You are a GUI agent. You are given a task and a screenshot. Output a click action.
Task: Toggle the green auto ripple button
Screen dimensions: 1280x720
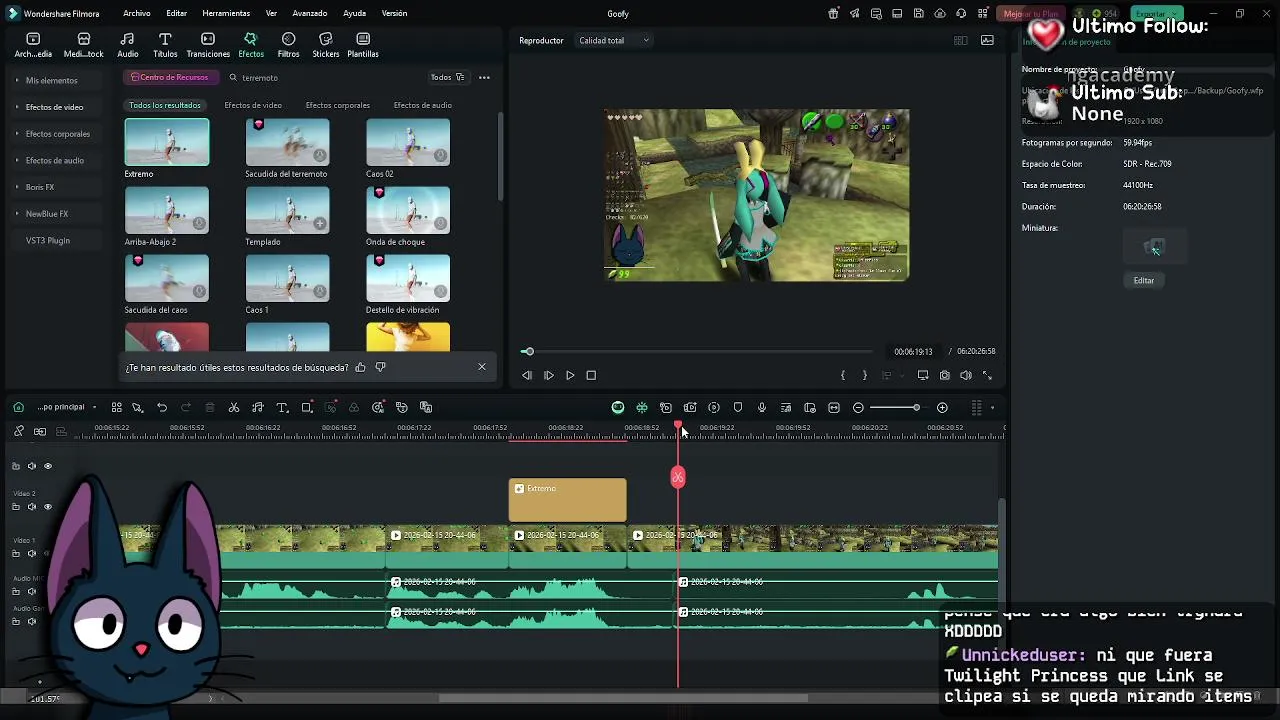[x=618, y=408]
